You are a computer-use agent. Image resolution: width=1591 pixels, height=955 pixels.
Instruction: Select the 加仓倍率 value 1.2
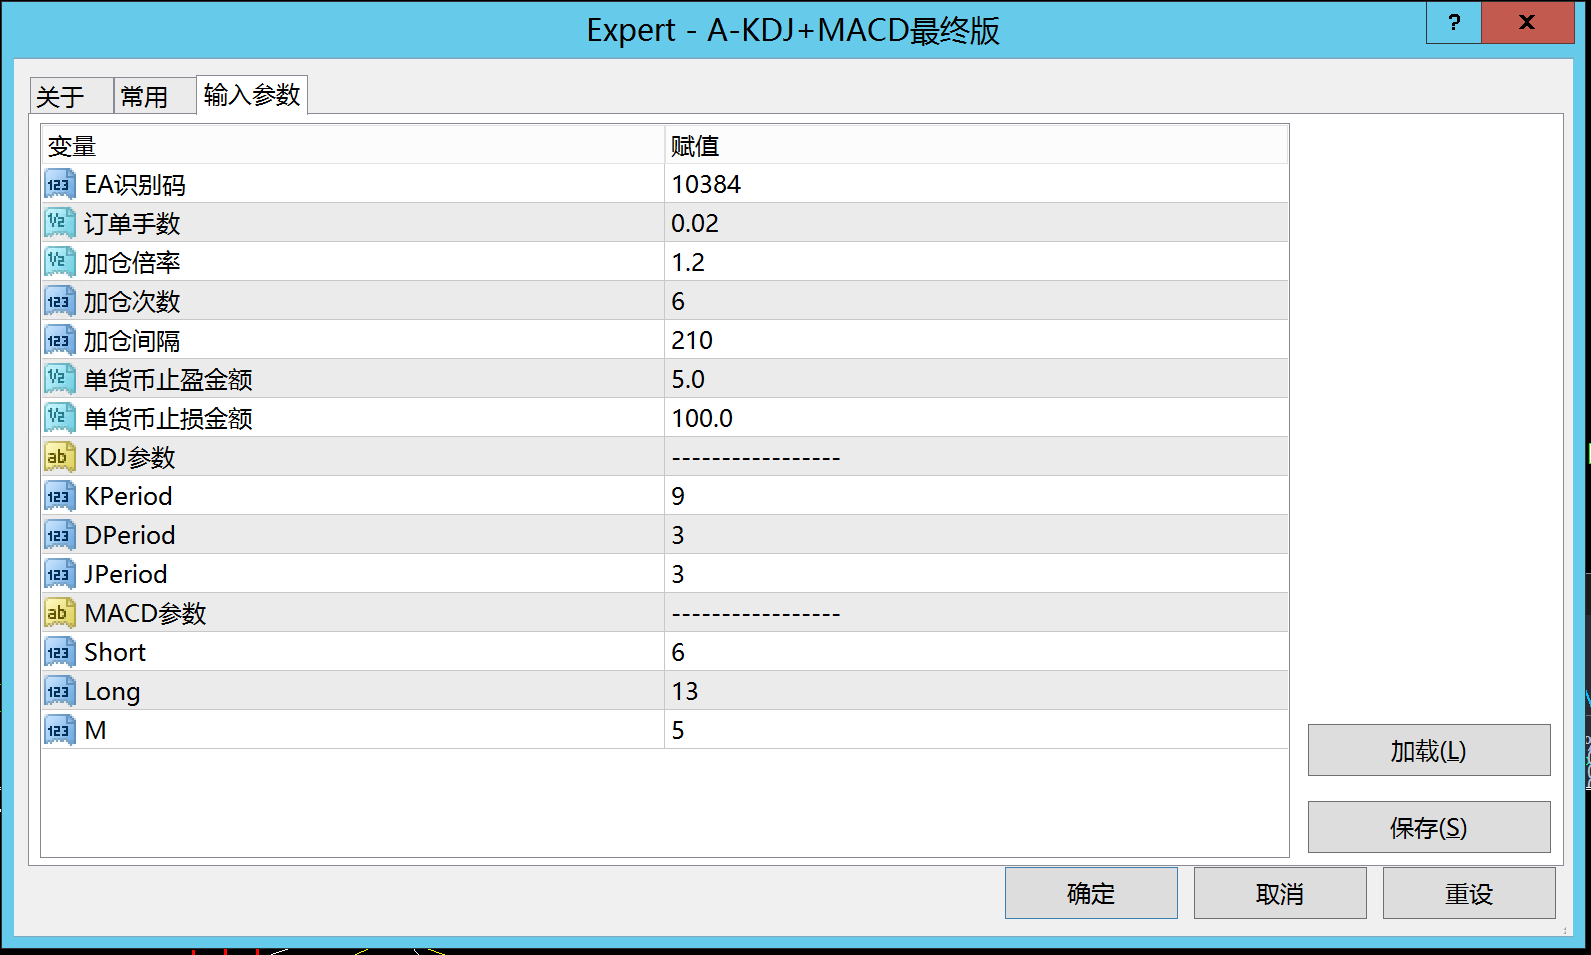pos(688,262)
